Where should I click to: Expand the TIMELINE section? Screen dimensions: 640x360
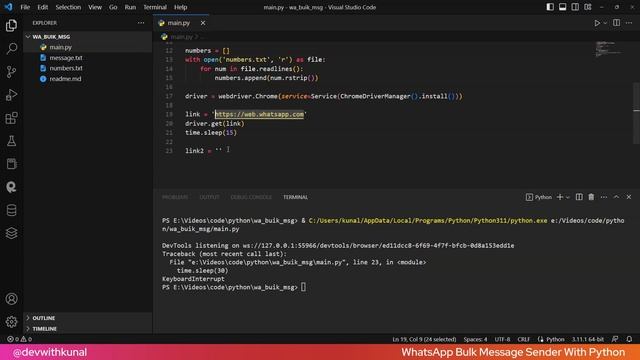click(44, 329)
